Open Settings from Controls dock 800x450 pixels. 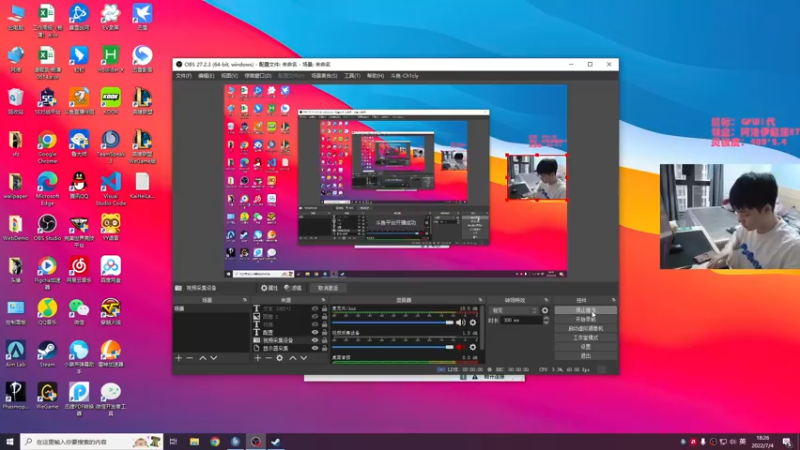pyautogui.click(x=585, y=346)
